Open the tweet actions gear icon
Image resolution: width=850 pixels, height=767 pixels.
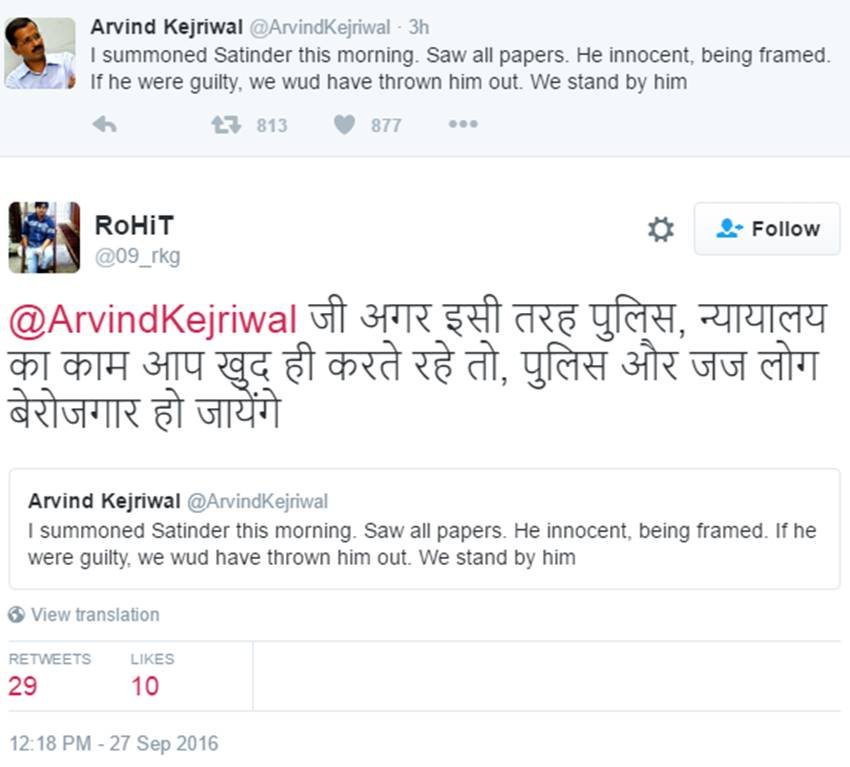point(659,229)
